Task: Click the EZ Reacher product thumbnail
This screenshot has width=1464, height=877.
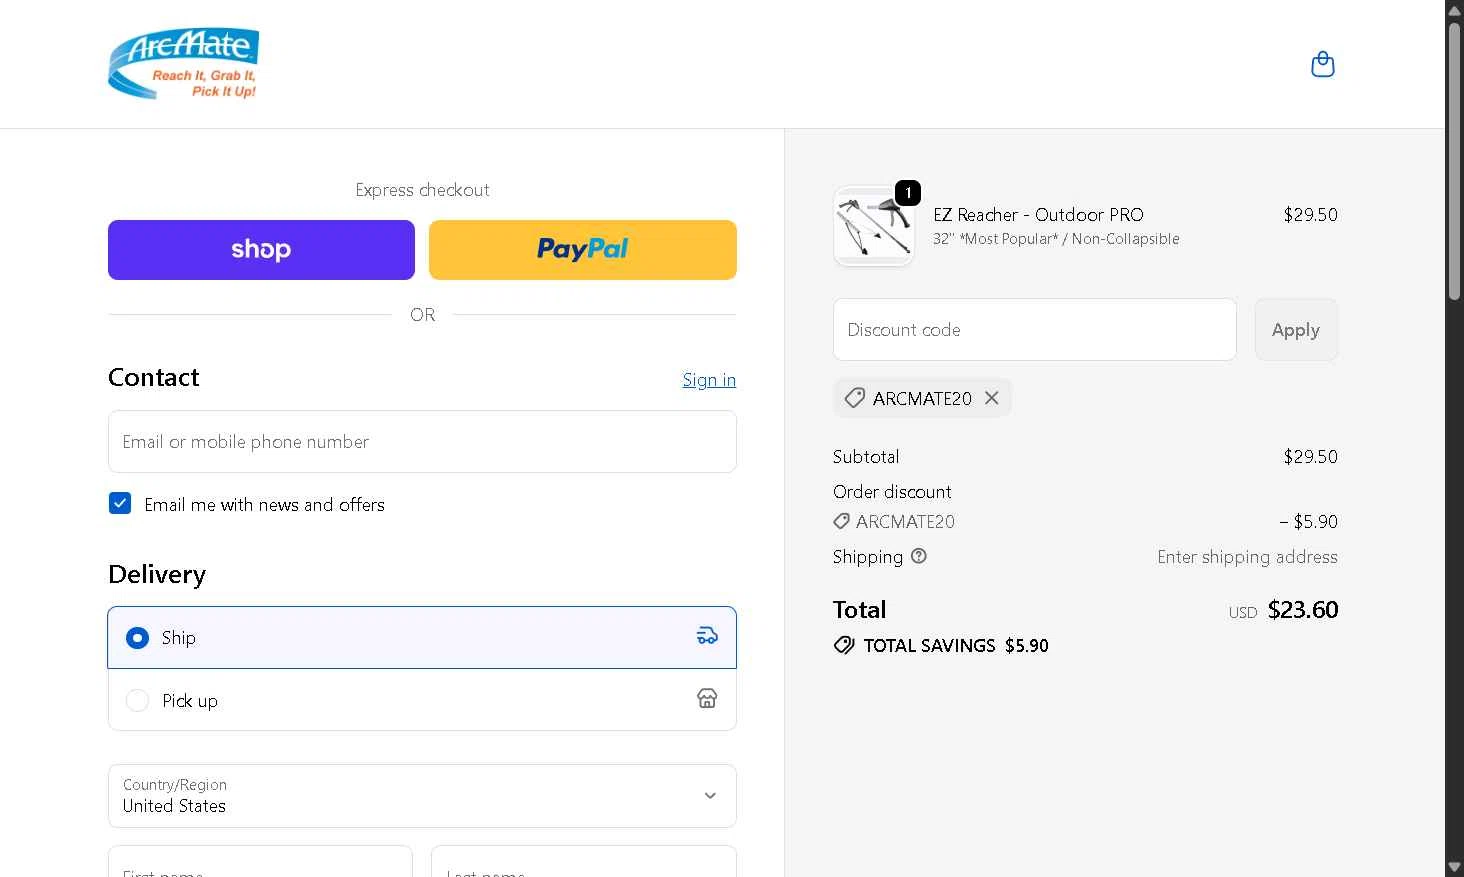Action: coord(874,226)
